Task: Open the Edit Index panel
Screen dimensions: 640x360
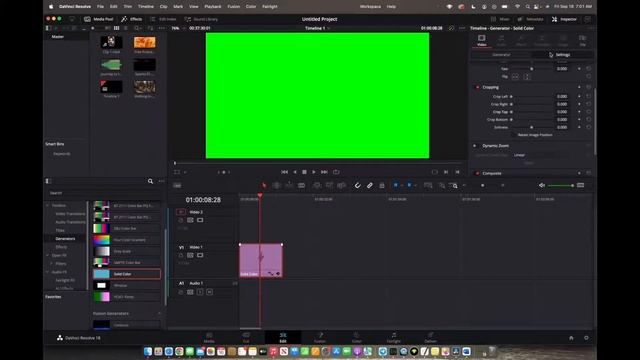Action: pyautogui.click(x=163, y=19)
